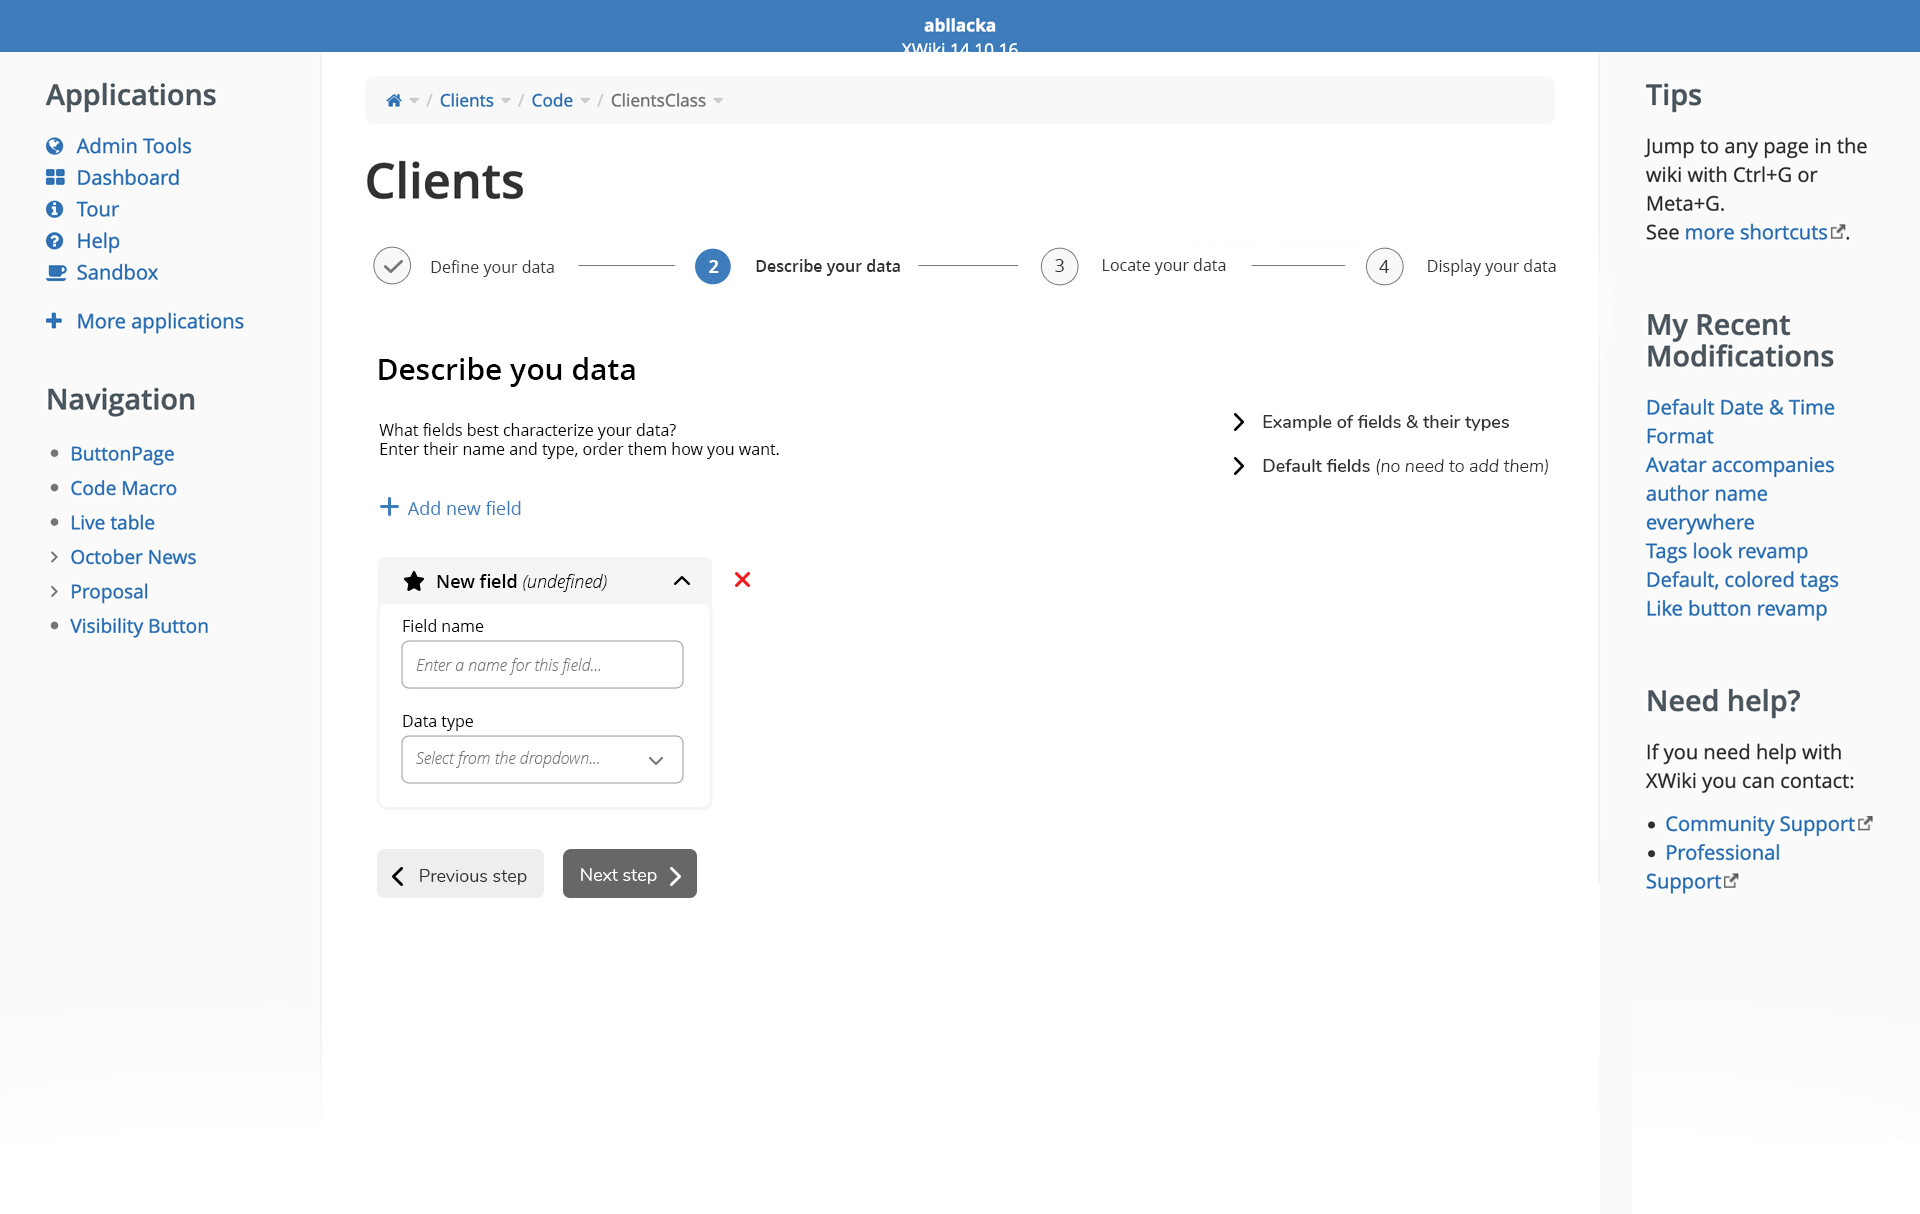The image size is (1920, 1214).
Task: Click the Admin Tools globe icon
Action: (x=55, y=146)
